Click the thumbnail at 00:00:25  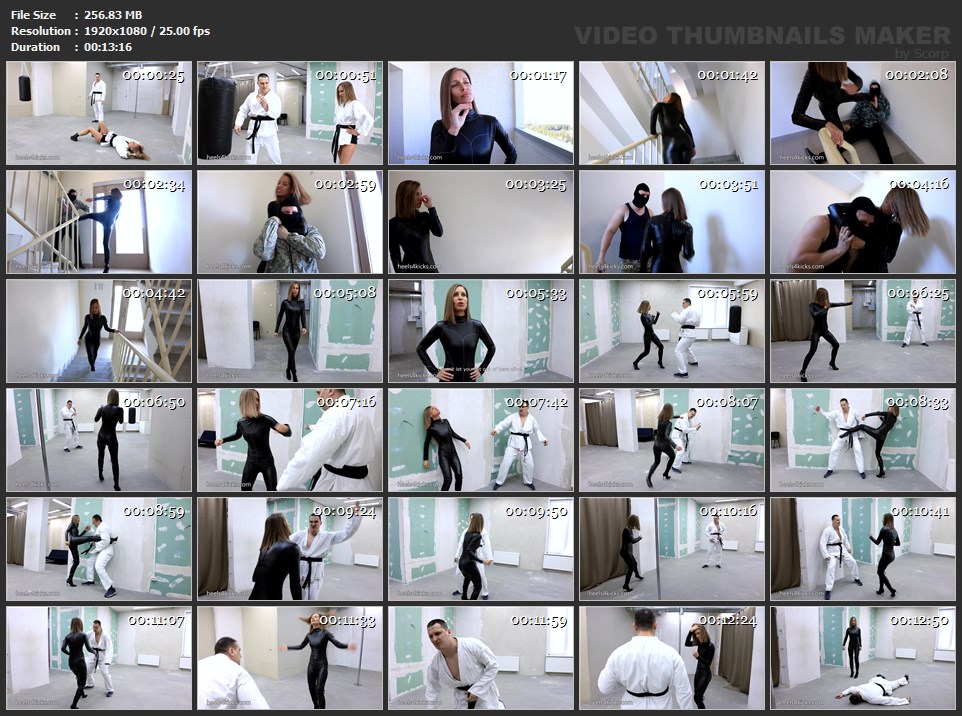(x=99, y=113)
